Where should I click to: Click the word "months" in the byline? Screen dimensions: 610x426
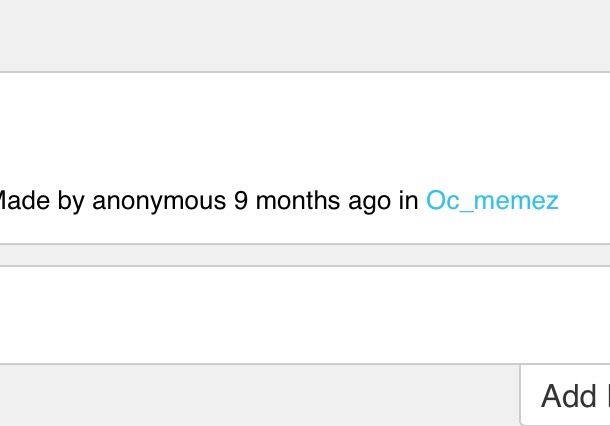[x=297, y=201]
